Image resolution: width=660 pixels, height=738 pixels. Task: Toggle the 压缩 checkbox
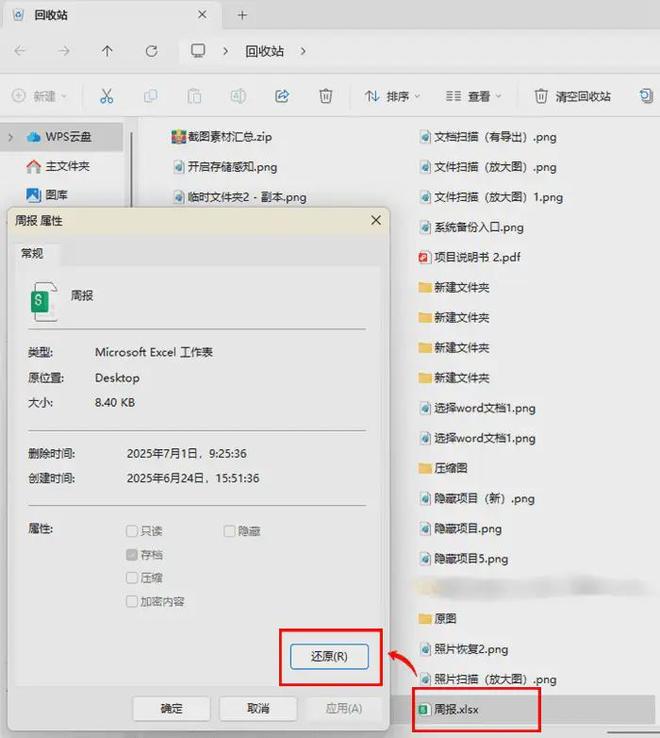(131, 578)
